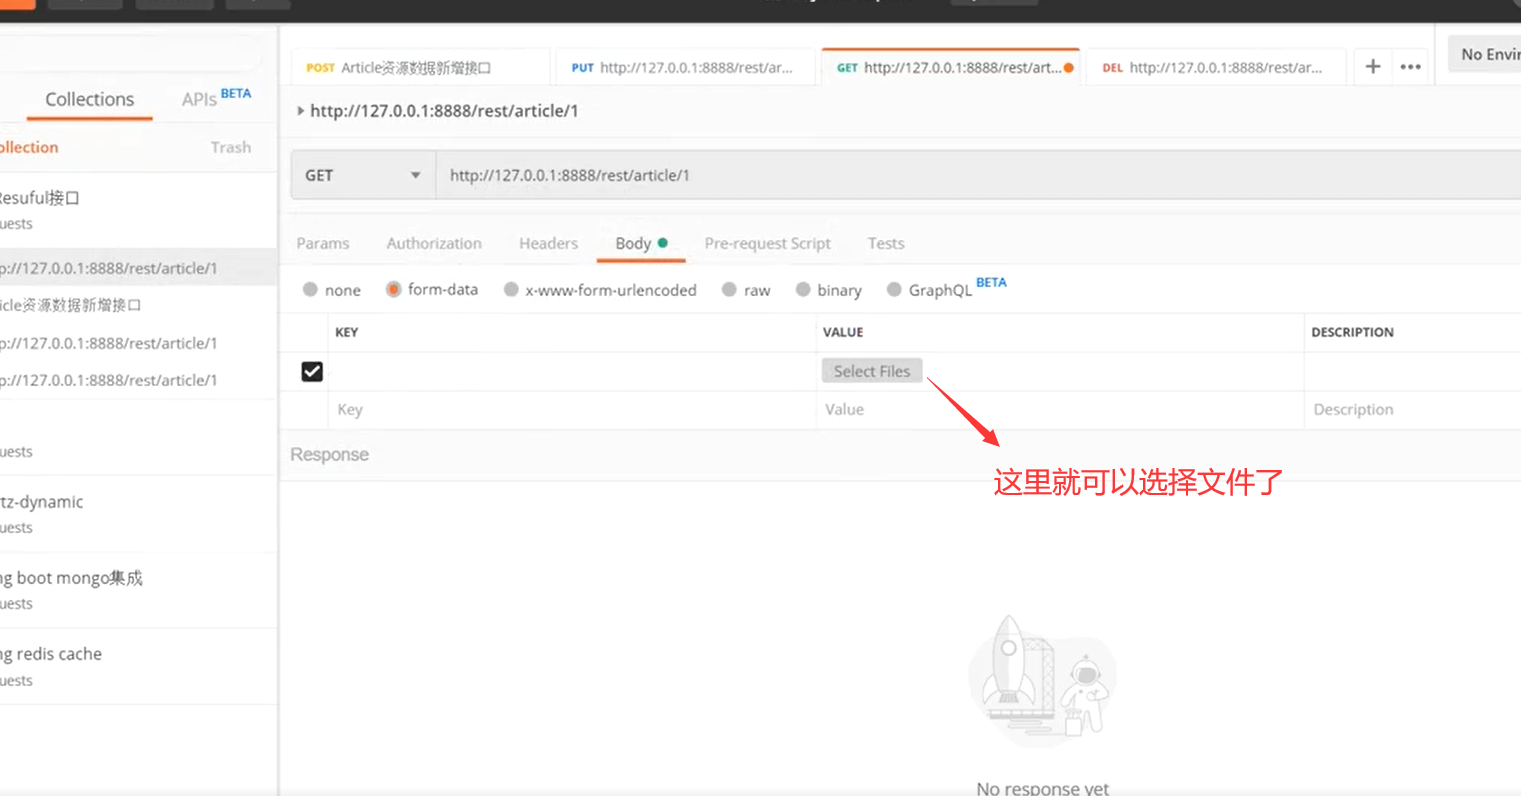Select the GraphQL body type
The image size is (1521, 796).
tap(894, 289)
